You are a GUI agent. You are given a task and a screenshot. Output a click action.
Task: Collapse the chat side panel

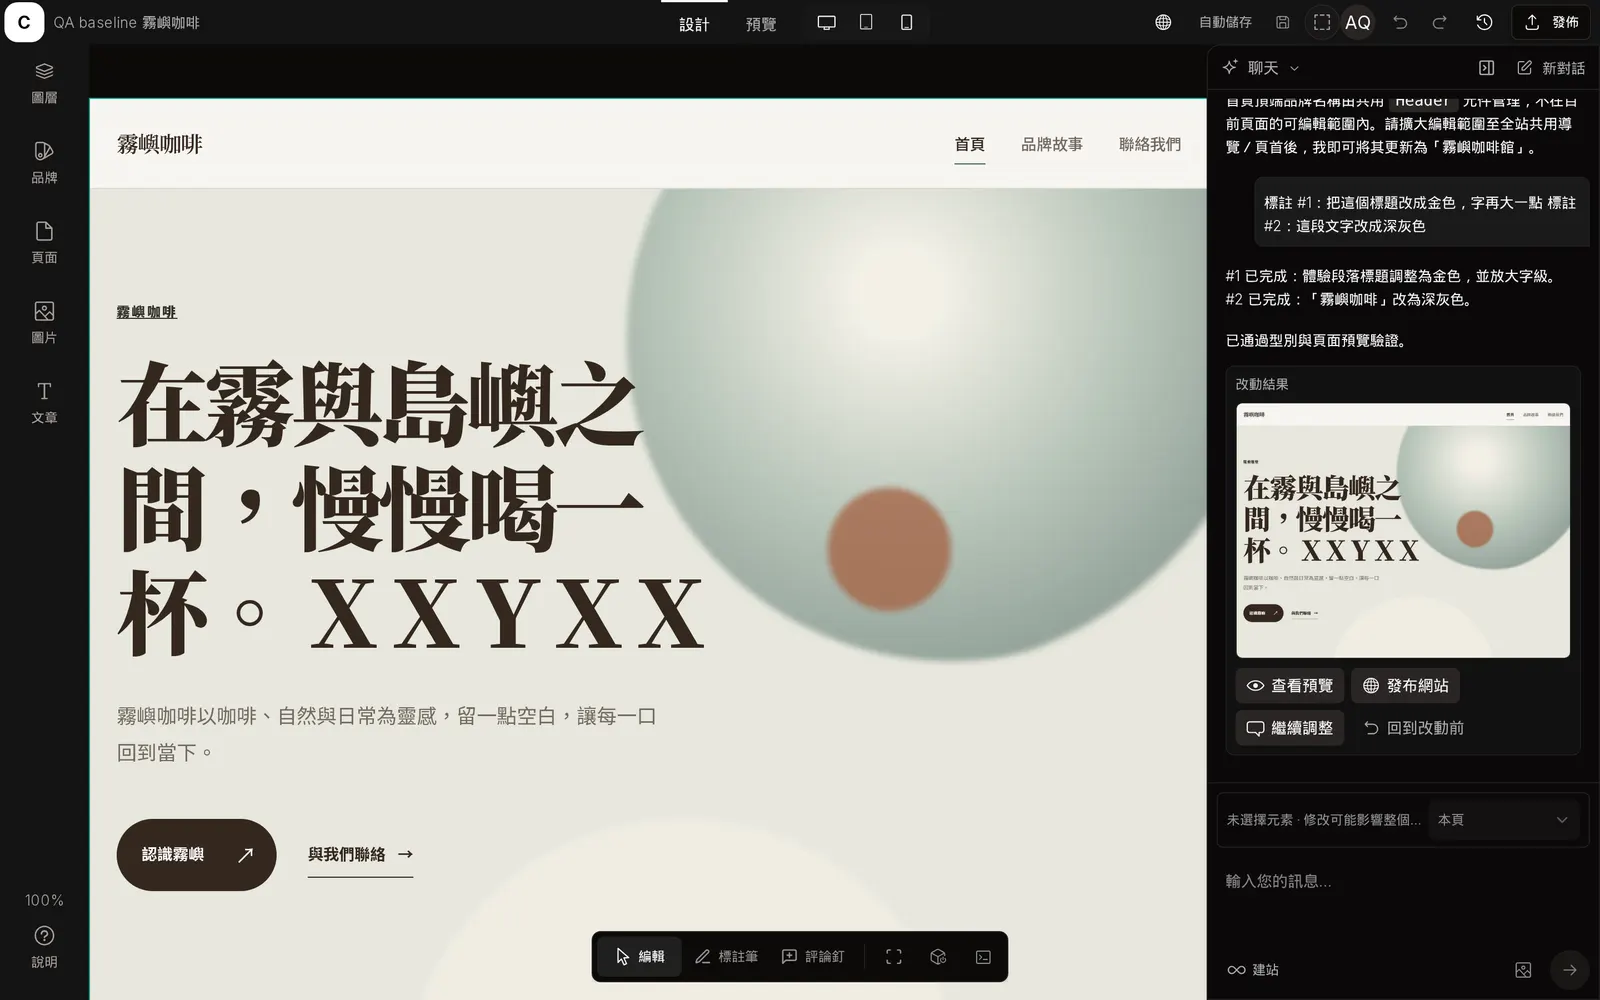click(x=1486, y=68)
